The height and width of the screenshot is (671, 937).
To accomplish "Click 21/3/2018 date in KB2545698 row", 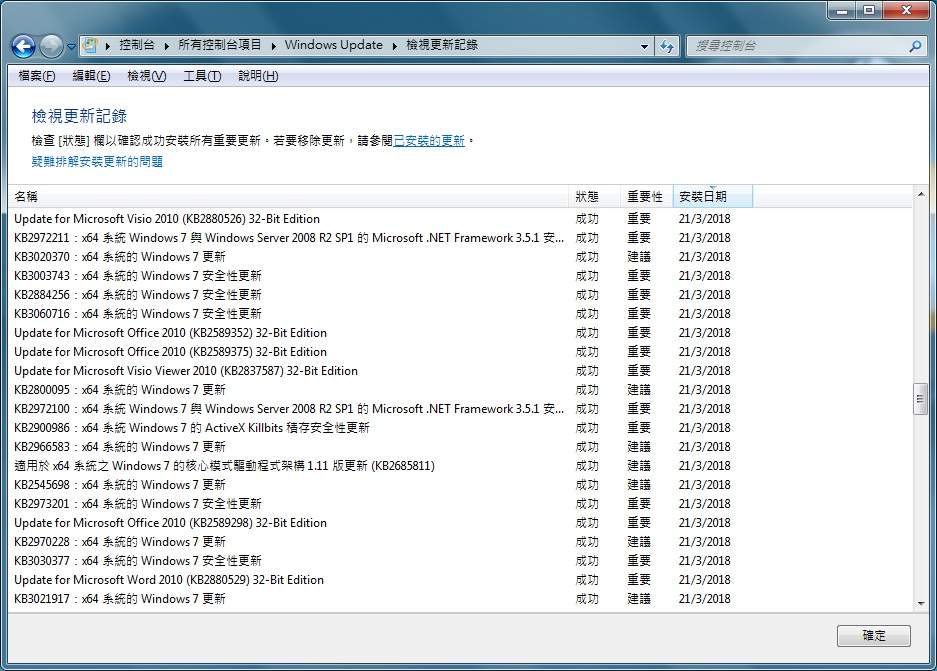I will coord(705,485).
